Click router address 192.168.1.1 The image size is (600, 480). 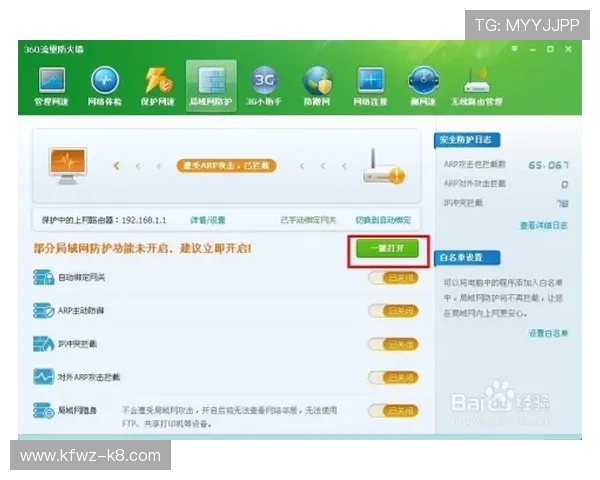pos(144,220)
